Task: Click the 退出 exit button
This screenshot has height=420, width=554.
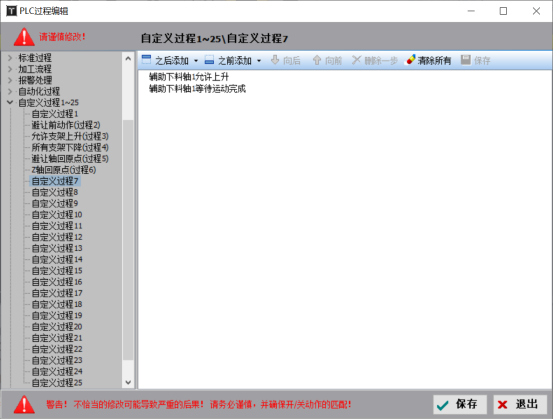Action: [x=520, y=404]
